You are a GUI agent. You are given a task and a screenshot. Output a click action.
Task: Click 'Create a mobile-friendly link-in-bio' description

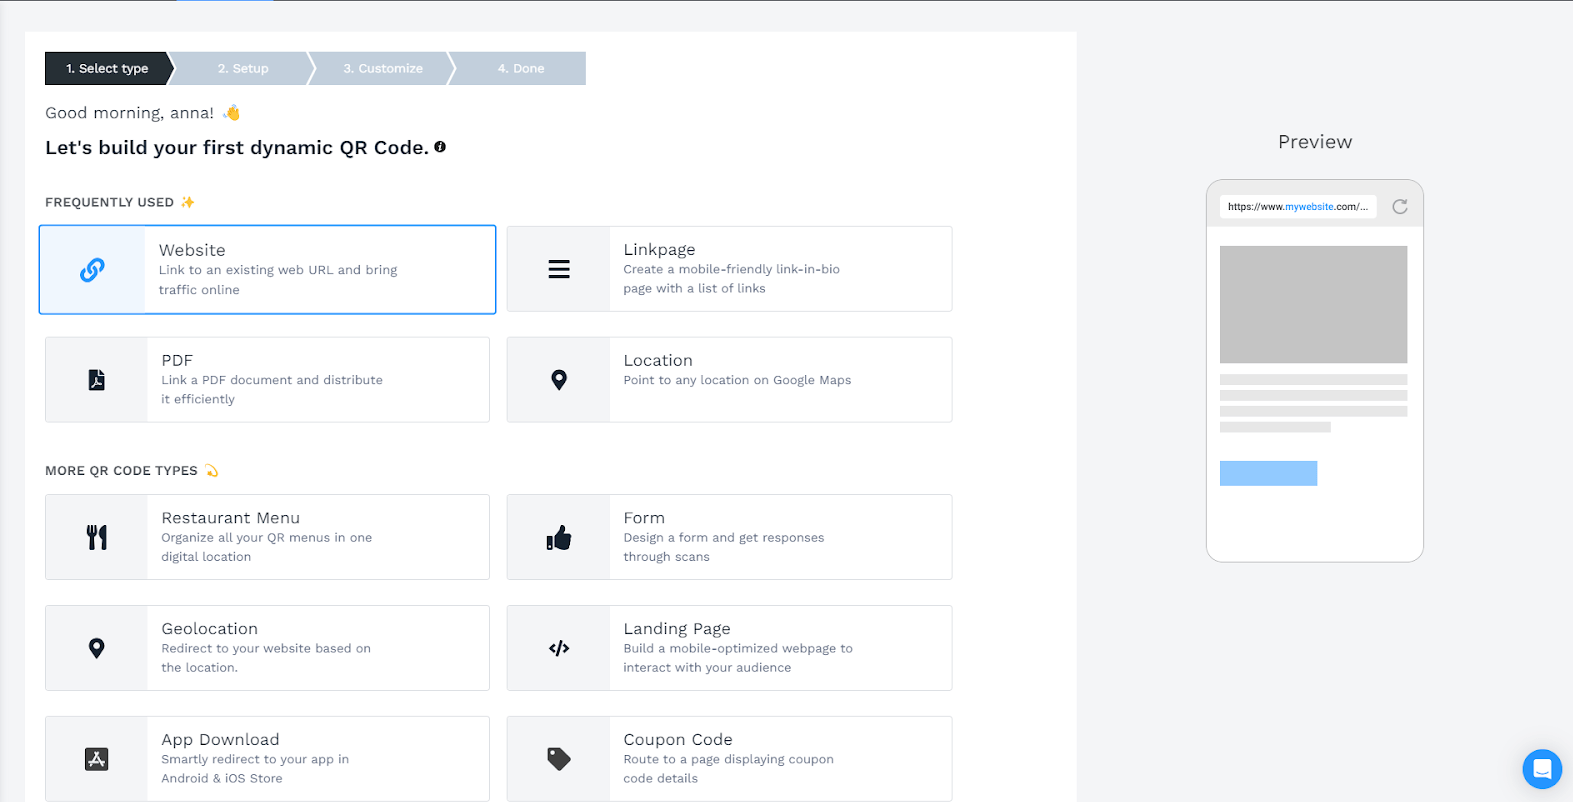click(731, 279)
